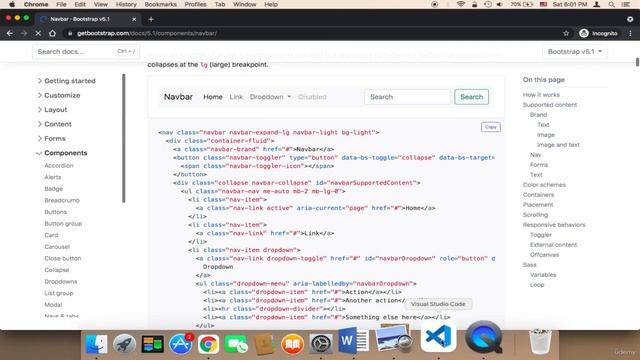Jump to Offcanvas section in page contents
Image resolution: width=640 pixels, height=360 pixels.
coord(544,255)
